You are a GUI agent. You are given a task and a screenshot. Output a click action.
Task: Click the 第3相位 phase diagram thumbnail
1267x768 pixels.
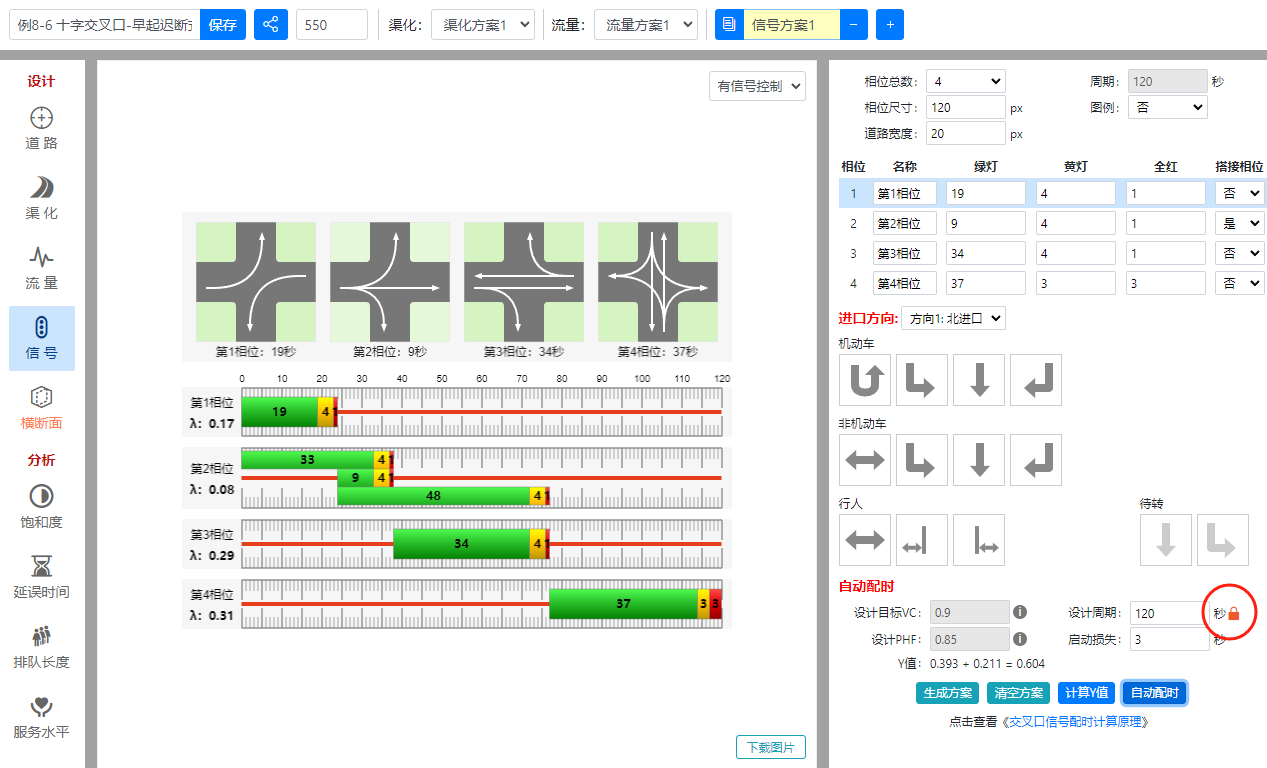pyautogui.click(x=524, y=282)
